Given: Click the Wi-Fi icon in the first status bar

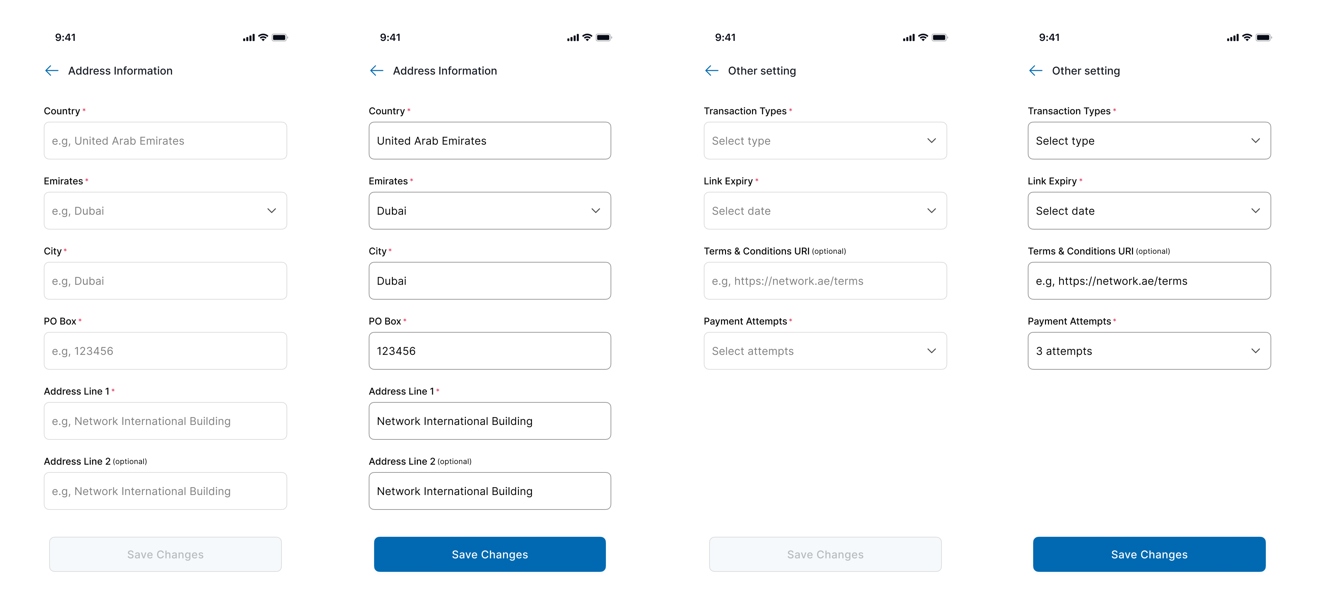Looking at the screenshot, I should [x=262, y=37].
